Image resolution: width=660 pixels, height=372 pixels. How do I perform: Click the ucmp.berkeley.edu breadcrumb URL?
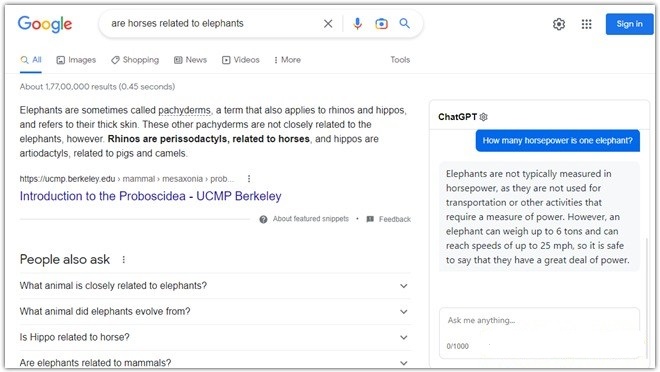tap(126, 179)
